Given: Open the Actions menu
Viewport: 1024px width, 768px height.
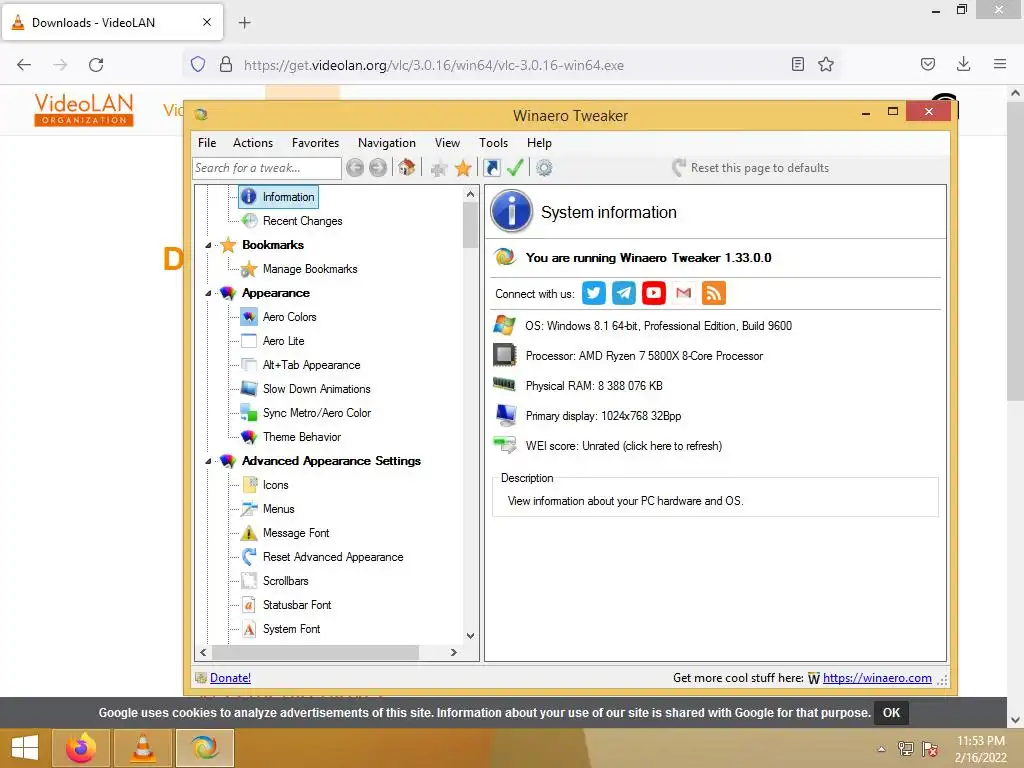Looking at the screenshot, I should coord(253,142).
